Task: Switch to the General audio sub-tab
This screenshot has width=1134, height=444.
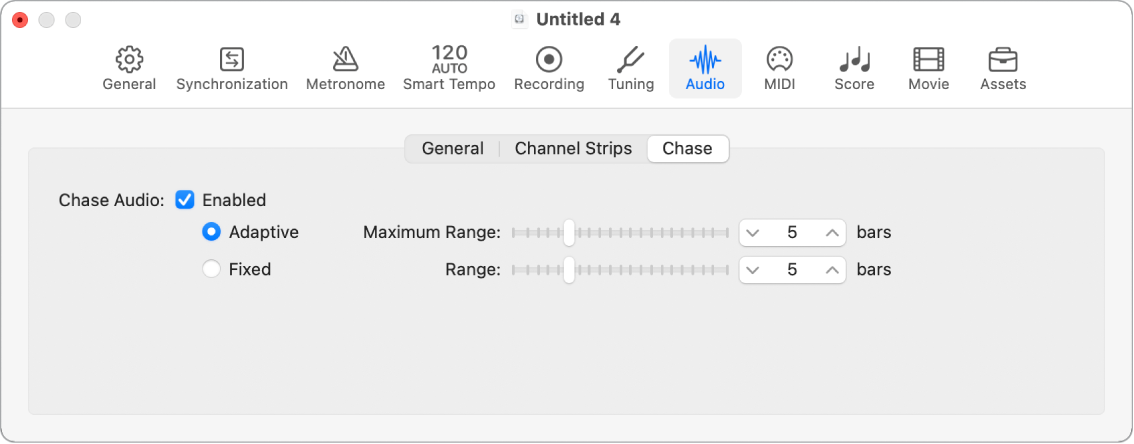Action: (x=452, y=149)
